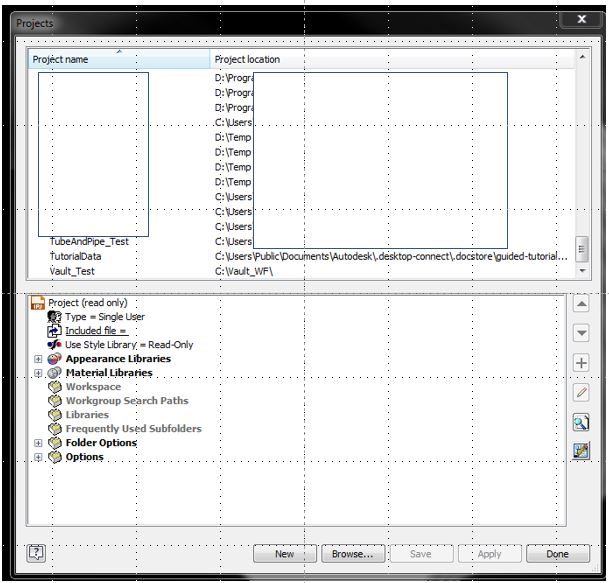Image resolution: width=609 pixels, height=583 pixels.
Task: Select the Libraries tree item
Action: click(87, 414)
